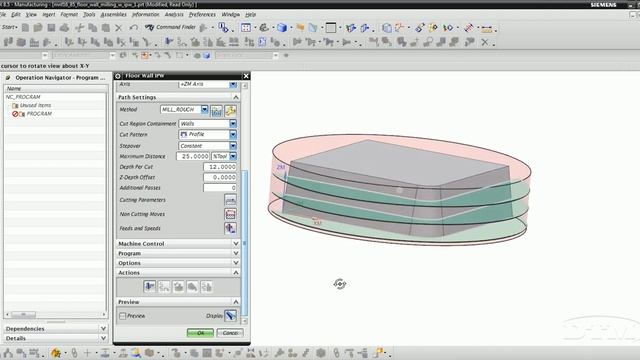
Task: Open the +ZM Axis dropdown
Action: [x=233, y=84]
